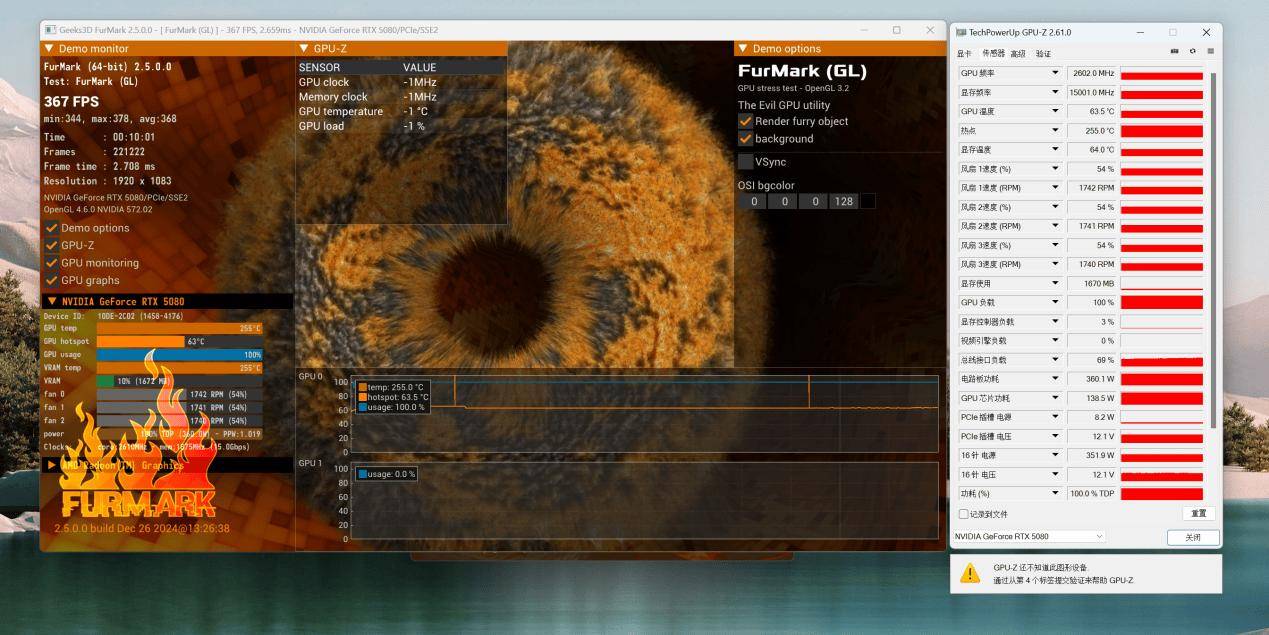Open the NVIDIA GeForce RTX 5080 device selector

pos(1029,537)
